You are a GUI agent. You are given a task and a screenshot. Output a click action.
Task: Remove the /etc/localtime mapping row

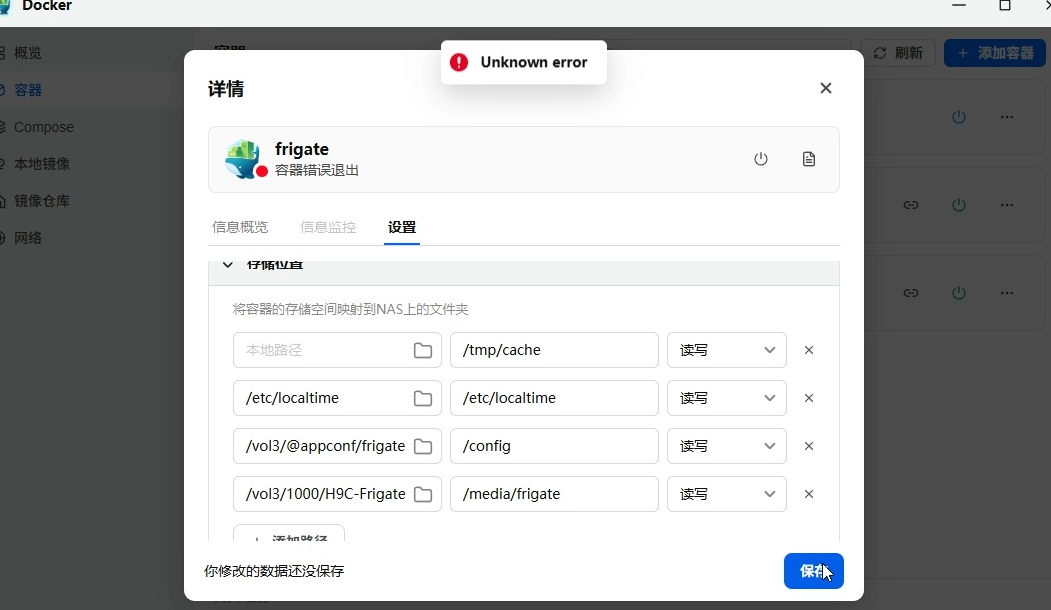pos(809,398)
